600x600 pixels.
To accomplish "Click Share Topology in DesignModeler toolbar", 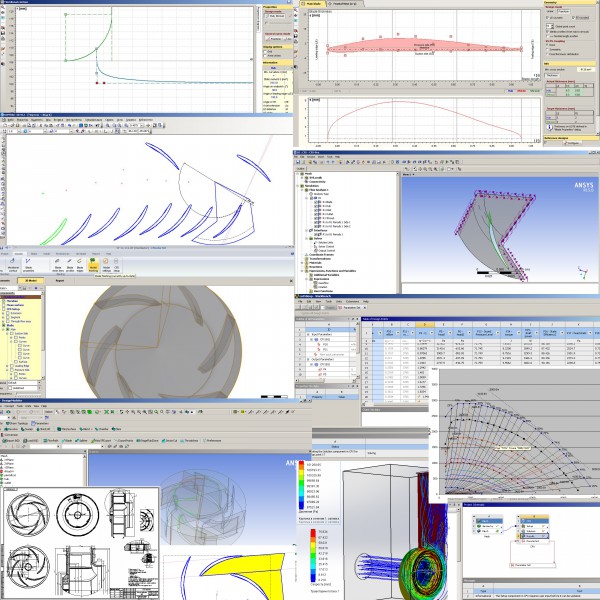I will point(17,424).
